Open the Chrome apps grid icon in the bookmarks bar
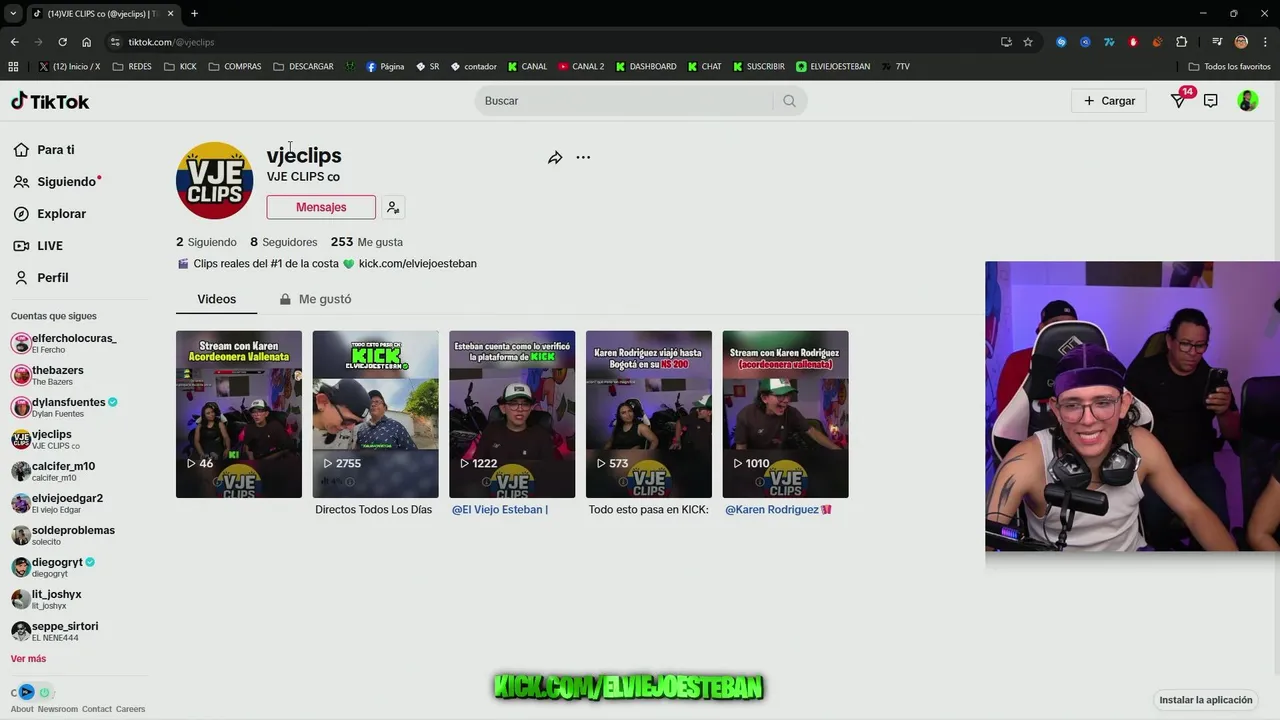Screen dimensions: 1280x720 (x=13, y=66)
